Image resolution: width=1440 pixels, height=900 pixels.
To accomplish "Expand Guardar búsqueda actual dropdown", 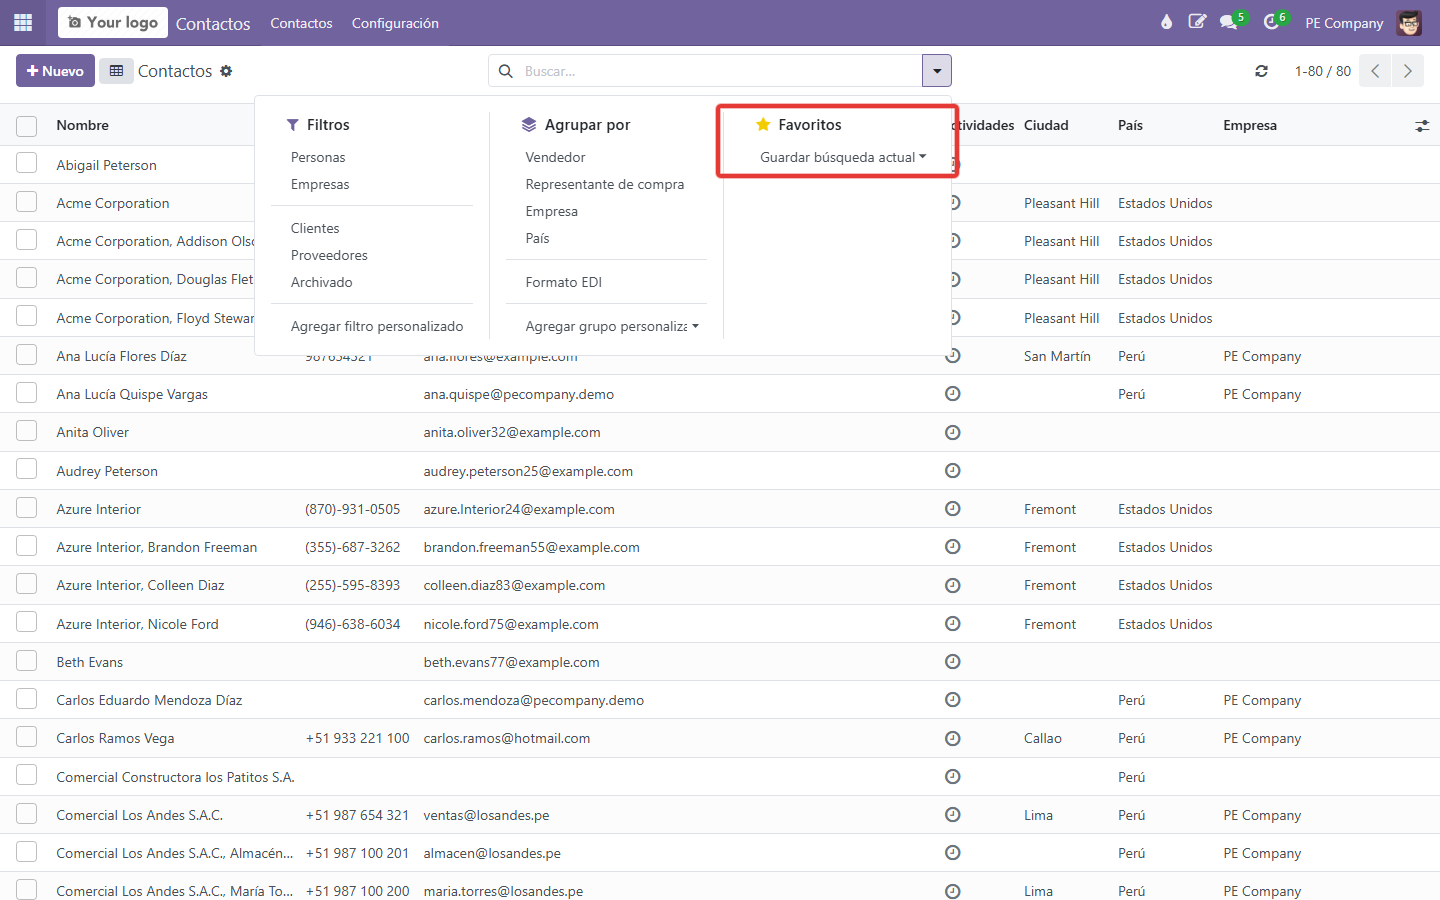I will tap(843, 157).
